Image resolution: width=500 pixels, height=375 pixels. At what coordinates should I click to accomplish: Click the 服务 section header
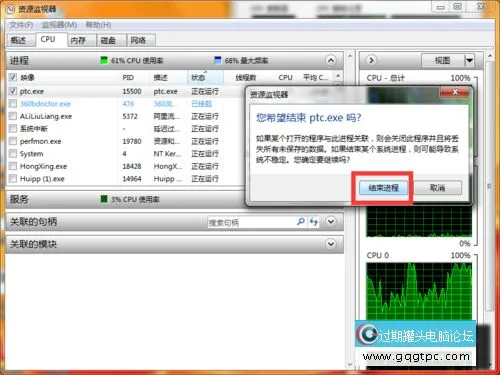[x=125, y=199]
